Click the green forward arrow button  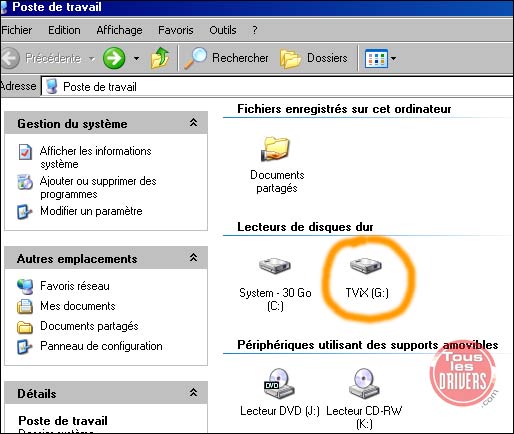tap(114, 58)
